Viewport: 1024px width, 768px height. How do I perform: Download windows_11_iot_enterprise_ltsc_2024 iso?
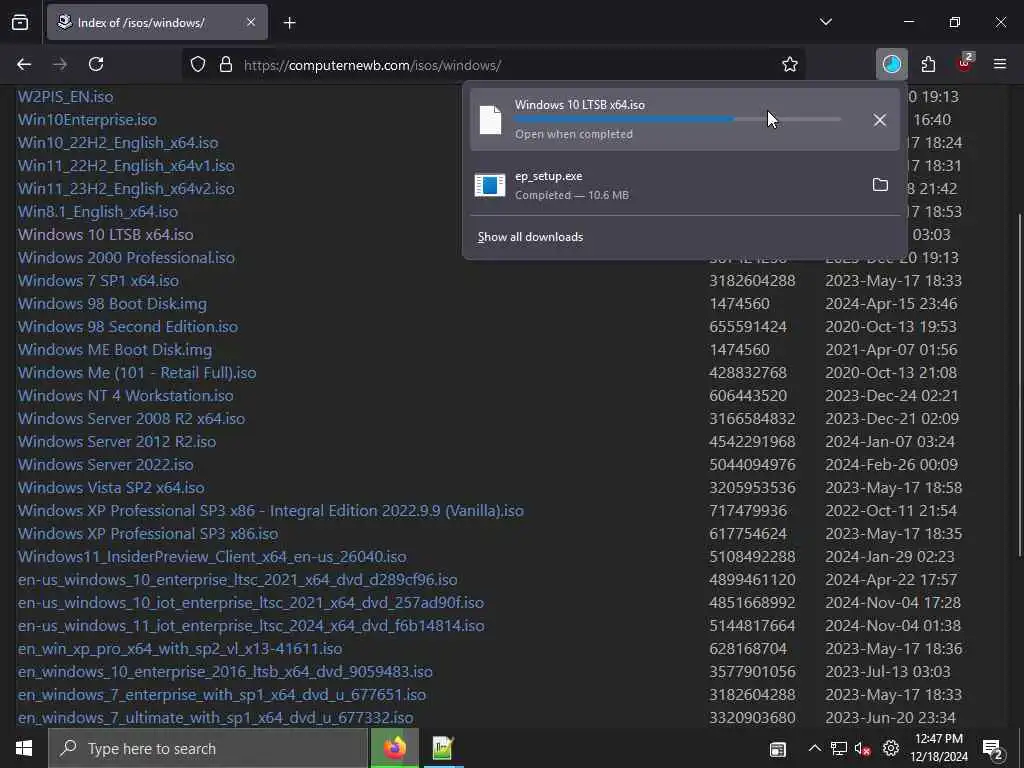(251, 626)
